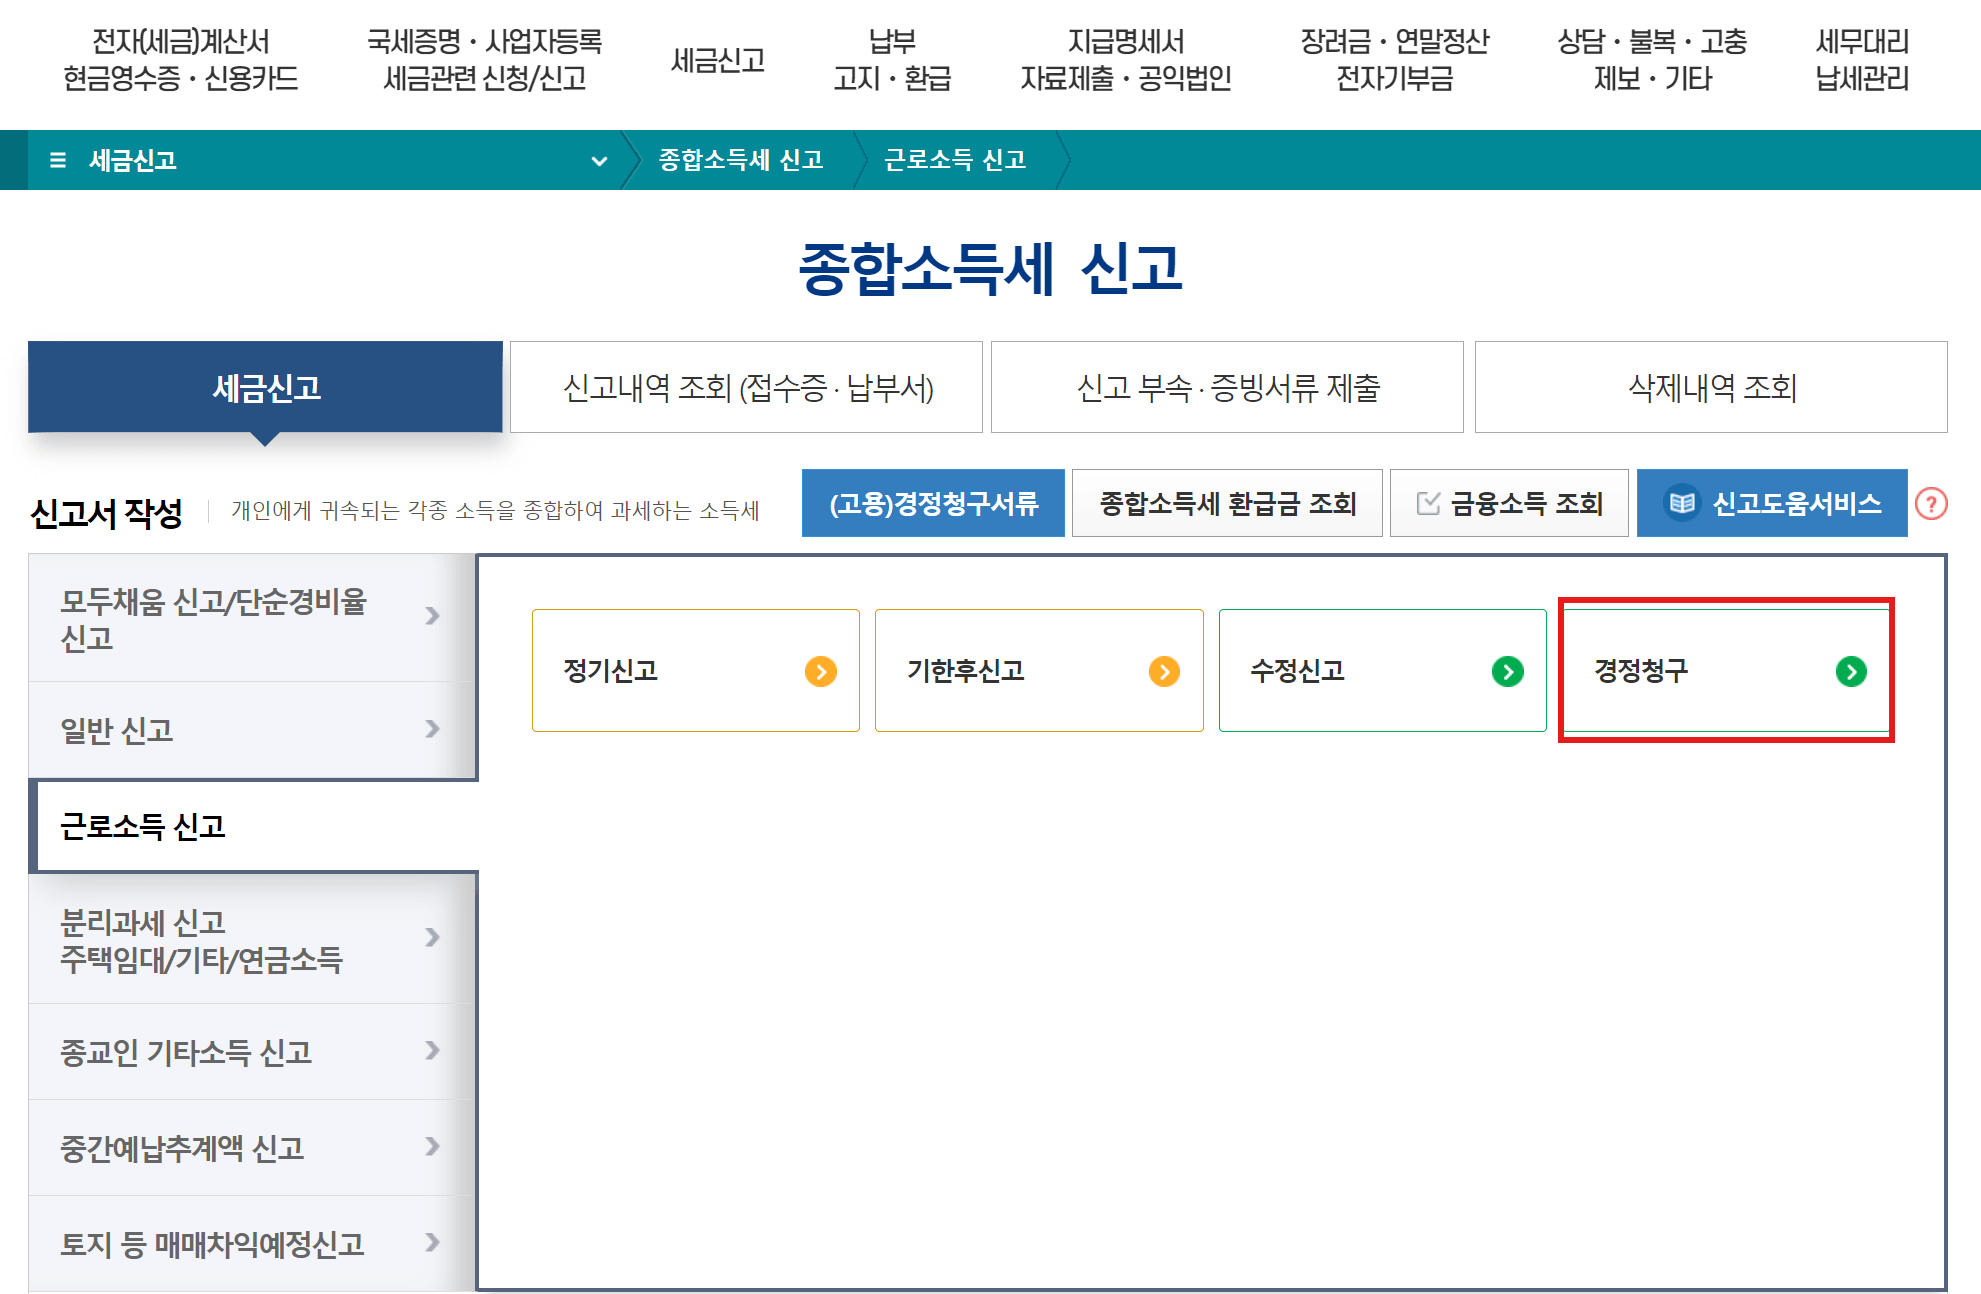Screen dimensions: 1981x1294
Task: Expand the 세금신고 dropdown chevron
Action: point(600,160)
